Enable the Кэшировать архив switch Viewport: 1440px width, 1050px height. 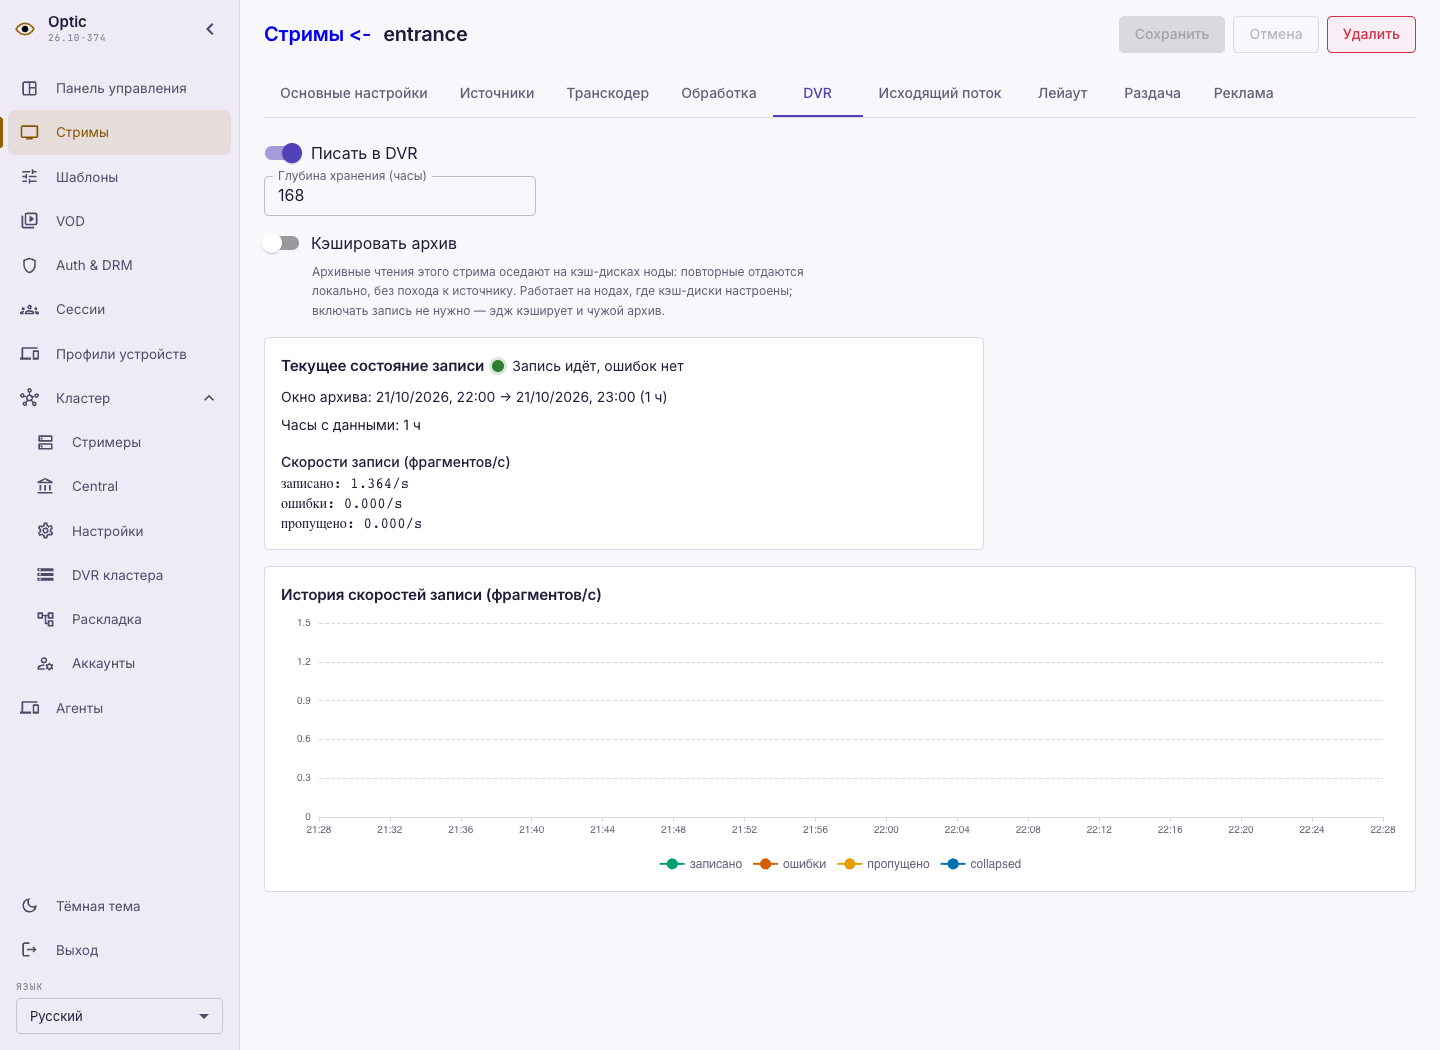click(281, 243)
